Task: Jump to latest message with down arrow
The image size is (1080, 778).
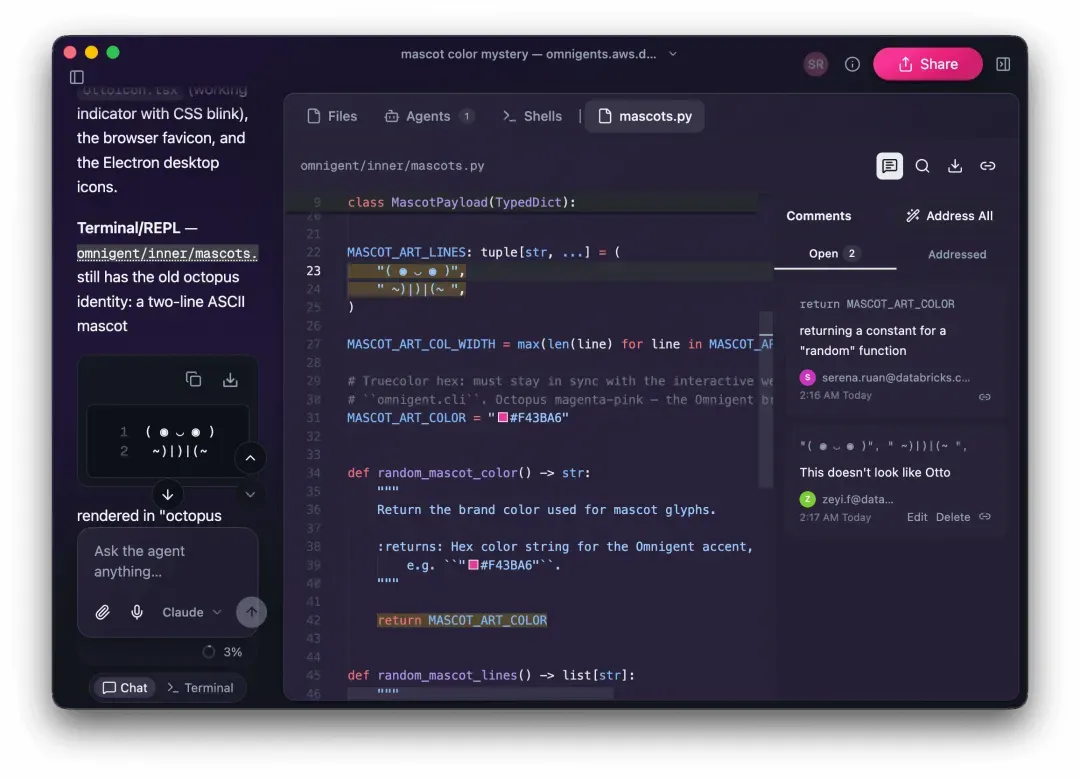Action: point(167,494)
